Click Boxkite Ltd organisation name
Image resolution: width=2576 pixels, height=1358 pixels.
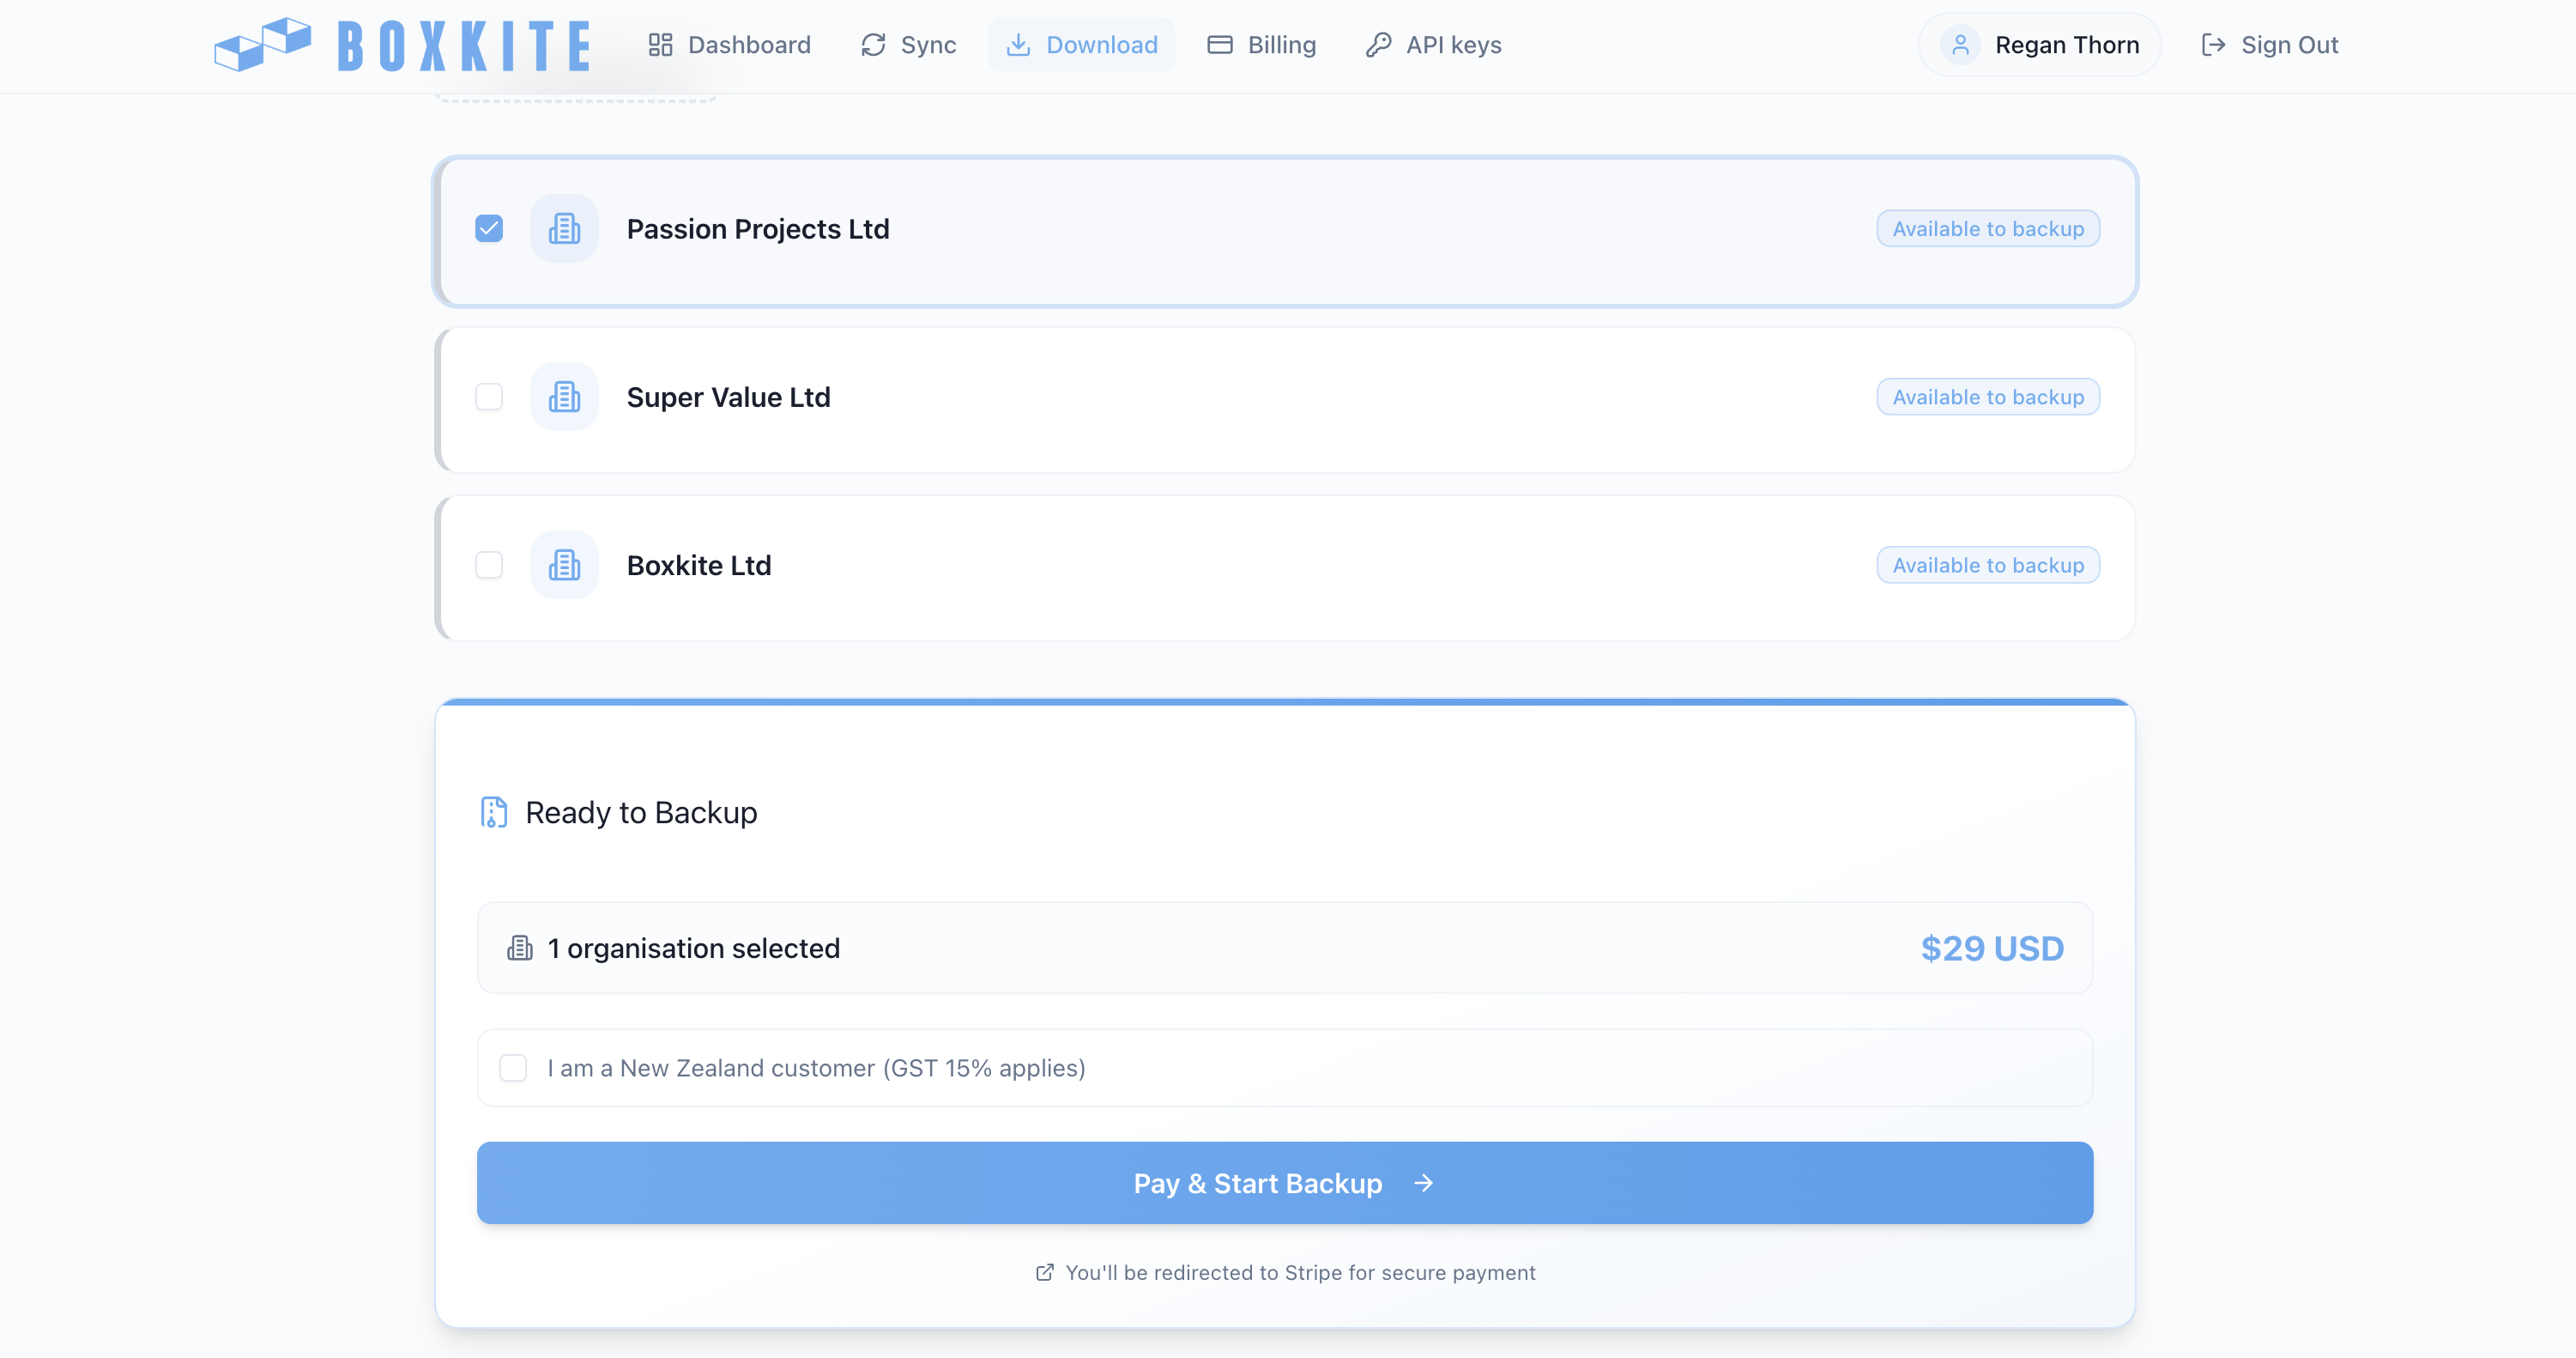699,565
